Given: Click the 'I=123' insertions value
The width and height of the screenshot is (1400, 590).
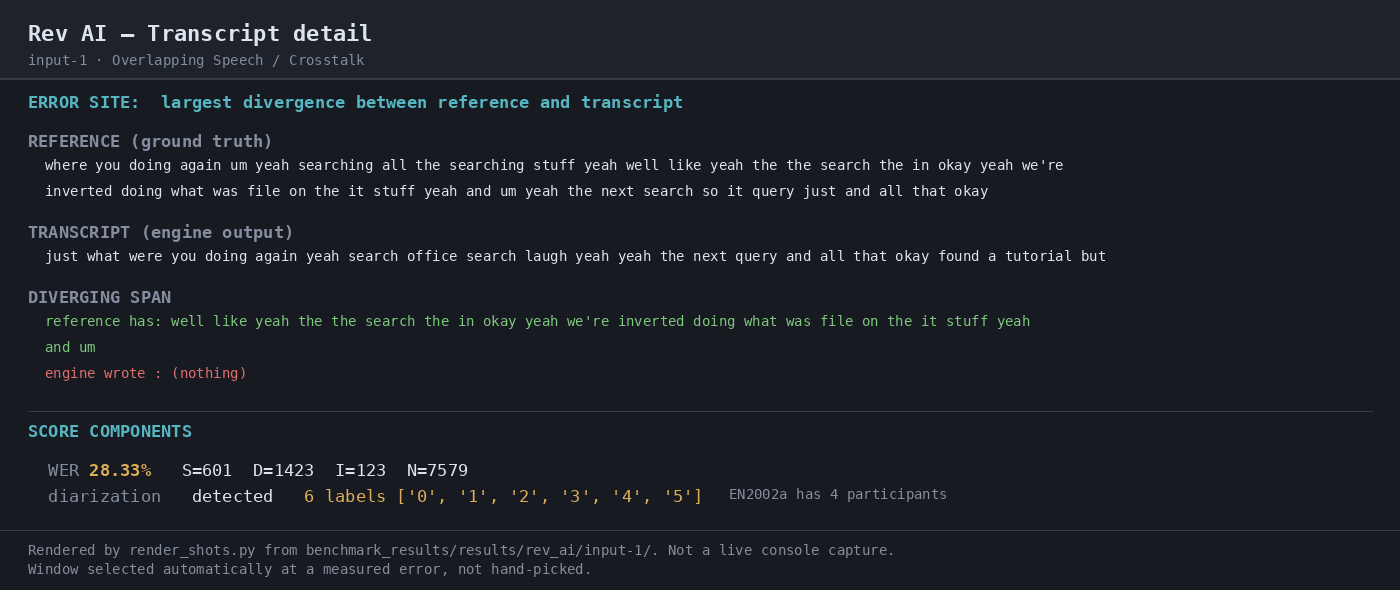Looking at the screenshot, I should 360,471.
